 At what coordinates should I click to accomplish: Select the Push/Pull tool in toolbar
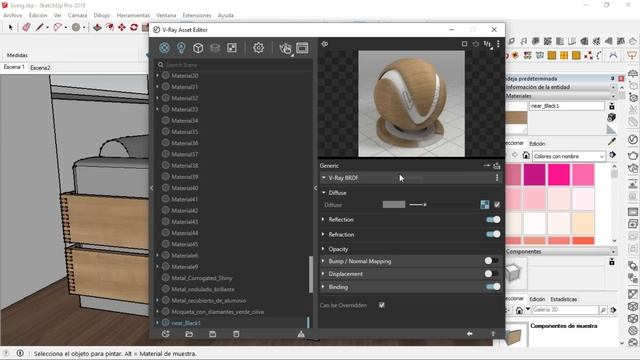[97, 27]
